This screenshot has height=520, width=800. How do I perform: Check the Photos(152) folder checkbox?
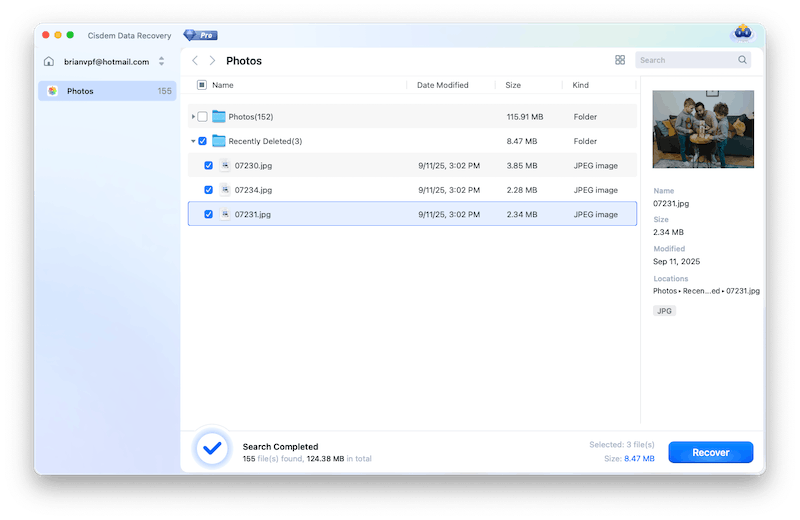203,117
